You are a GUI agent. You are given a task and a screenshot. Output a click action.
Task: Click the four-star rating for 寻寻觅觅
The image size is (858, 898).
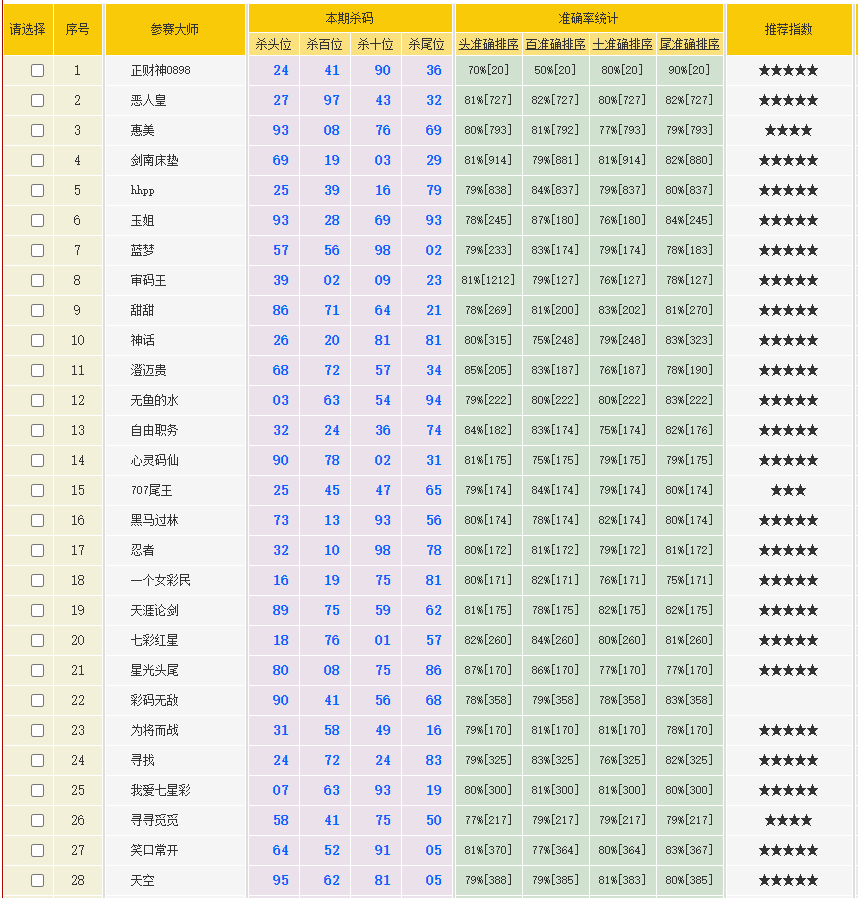(788, 820)
